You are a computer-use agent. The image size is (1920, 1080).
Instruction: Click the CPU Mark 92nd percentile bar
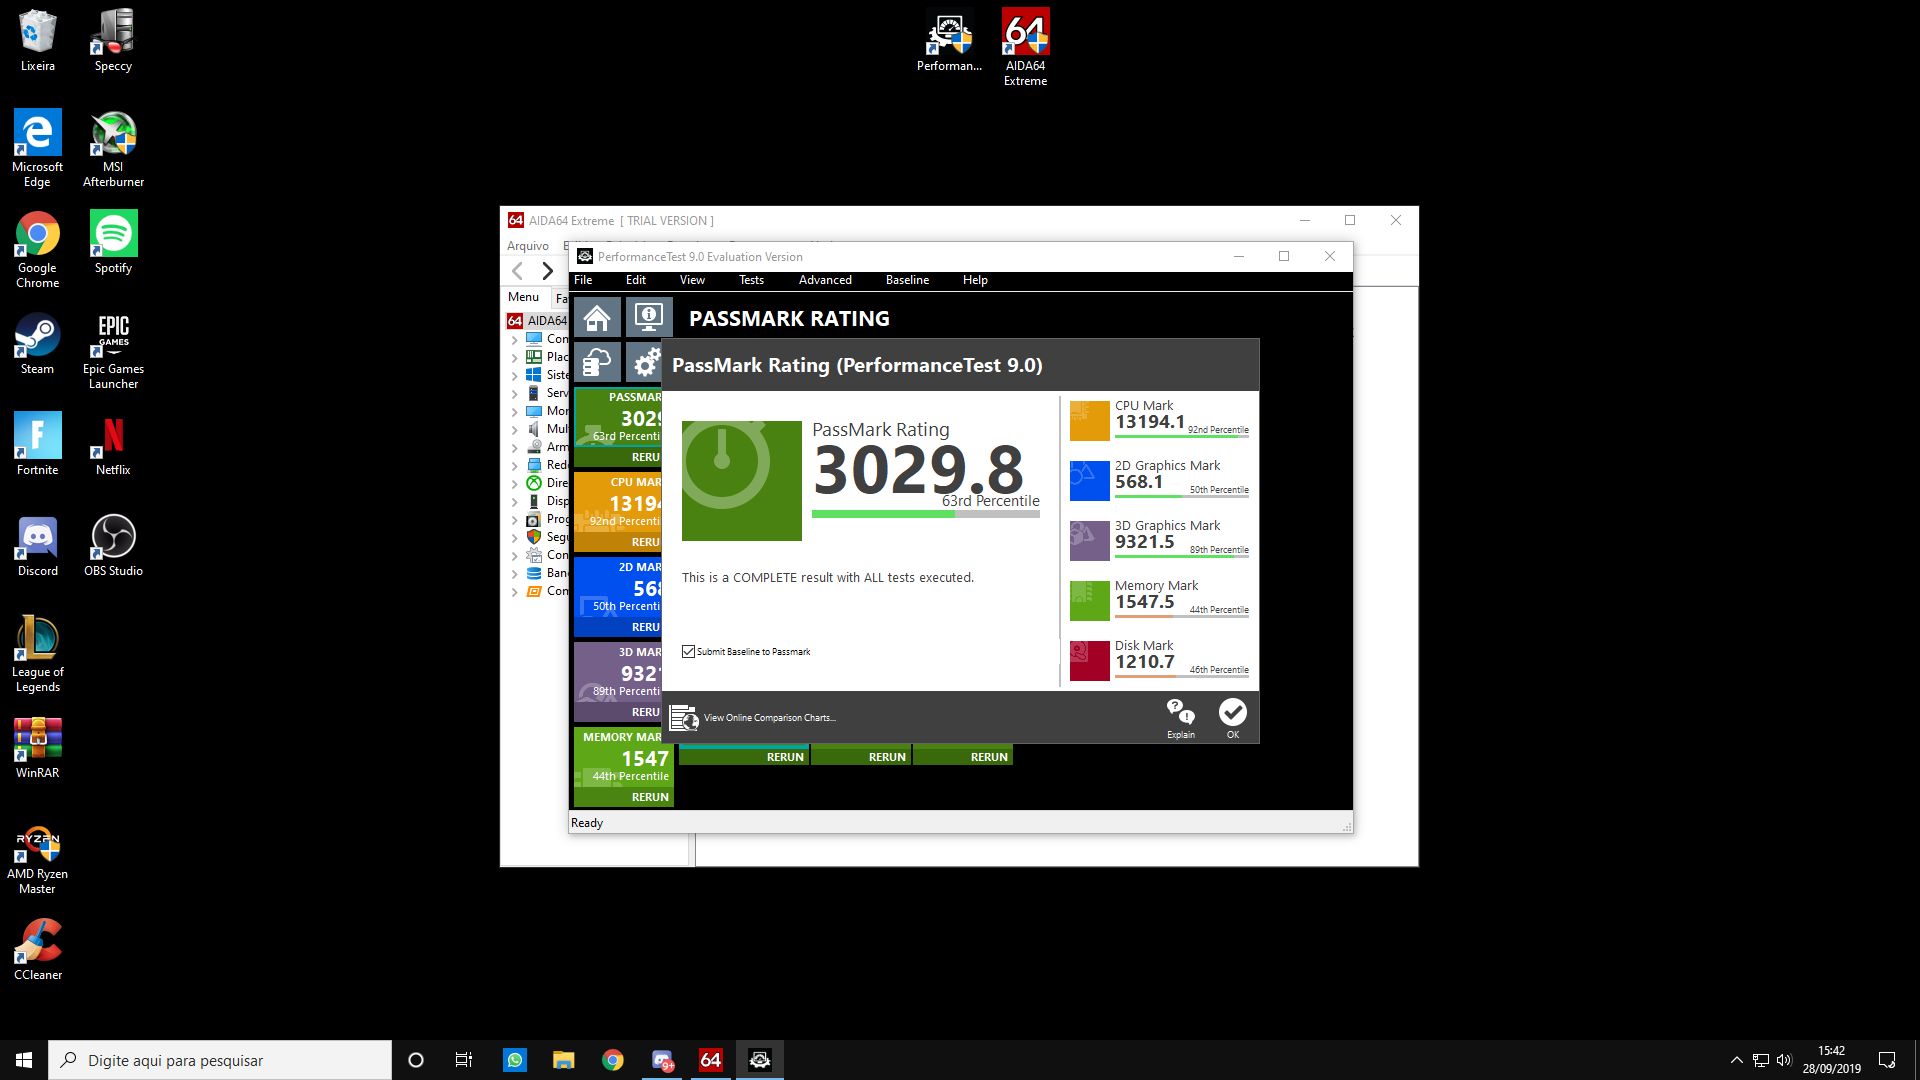point(1182,437)
